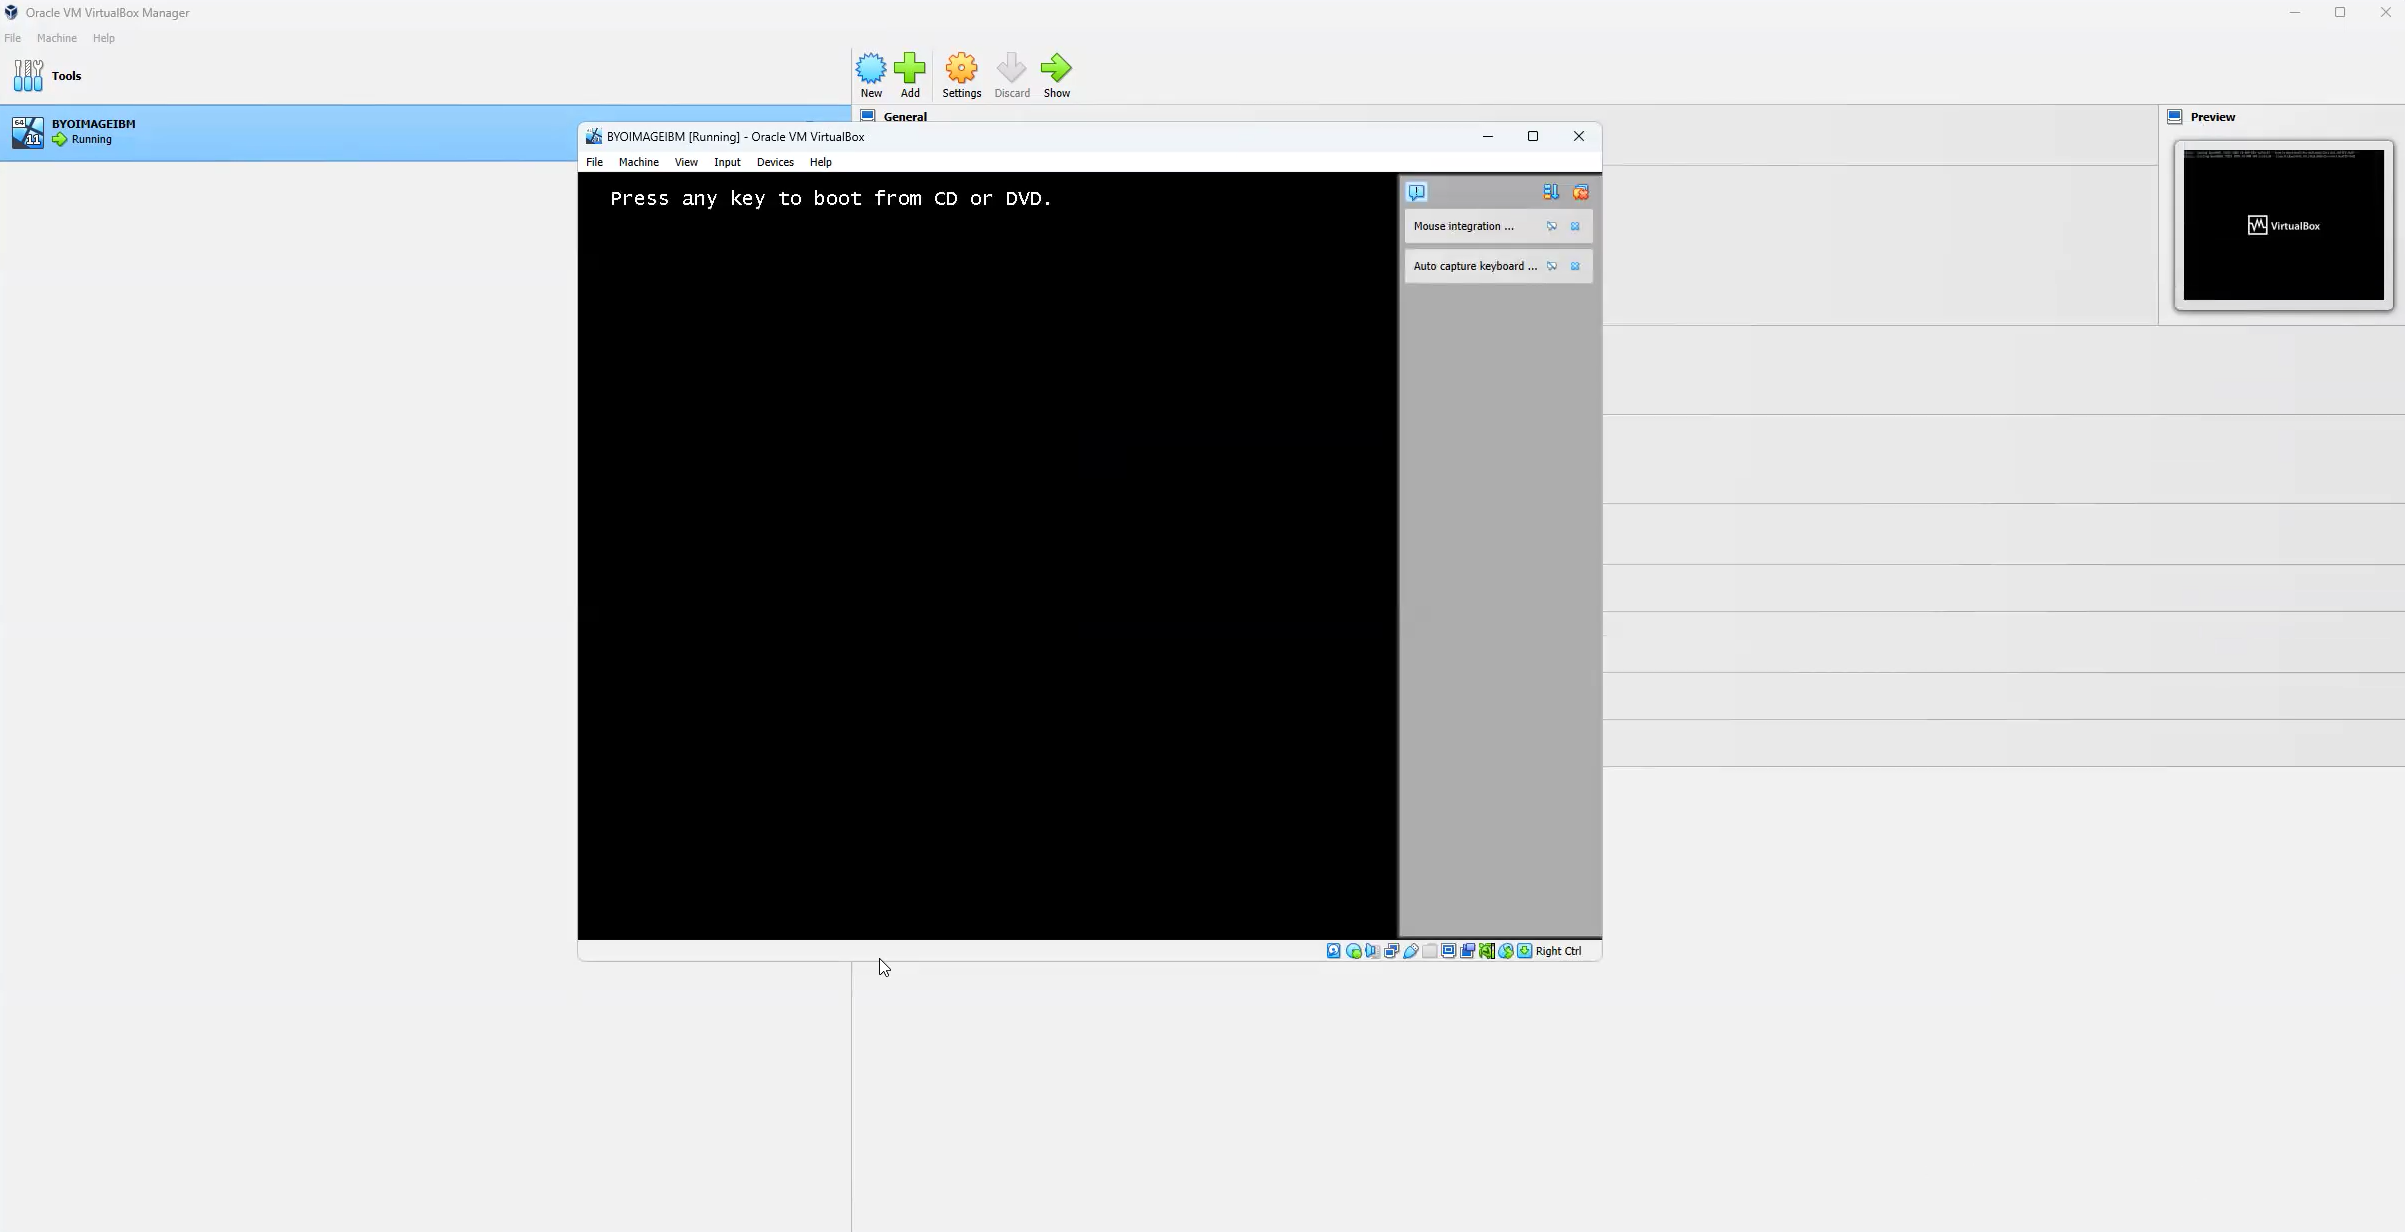Open the audio status icon
Screen dimensions: 2405x1232
1373,951
